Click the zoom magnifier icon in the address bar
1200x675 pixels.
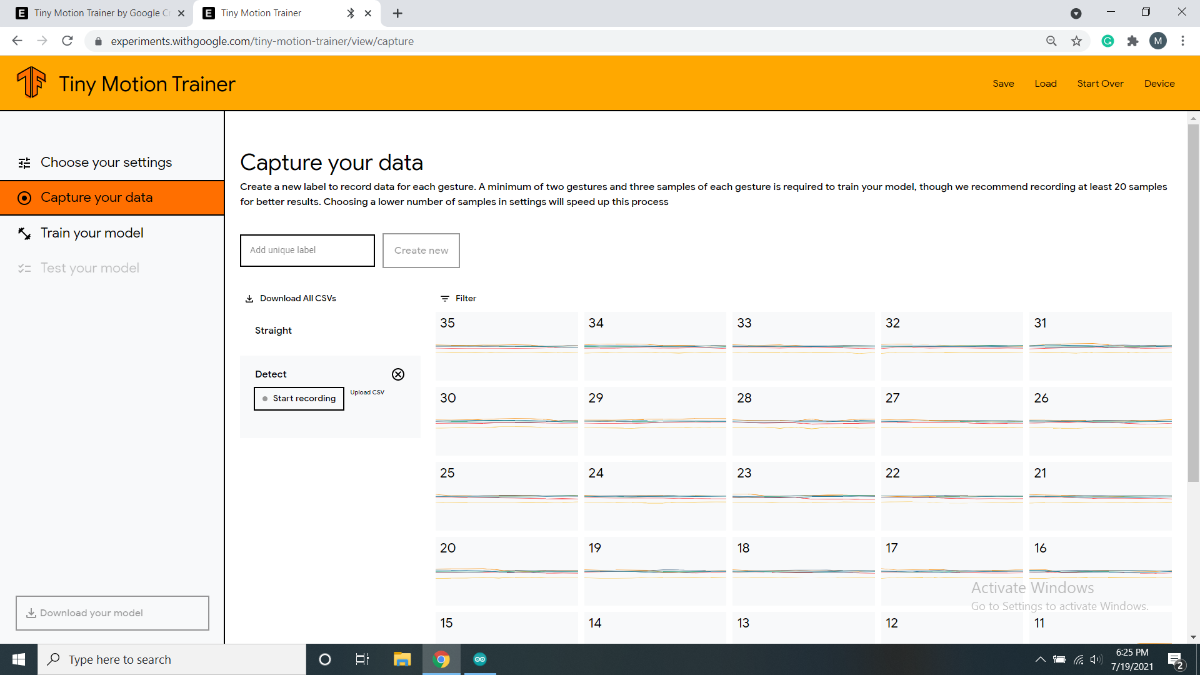(1051, 41)
